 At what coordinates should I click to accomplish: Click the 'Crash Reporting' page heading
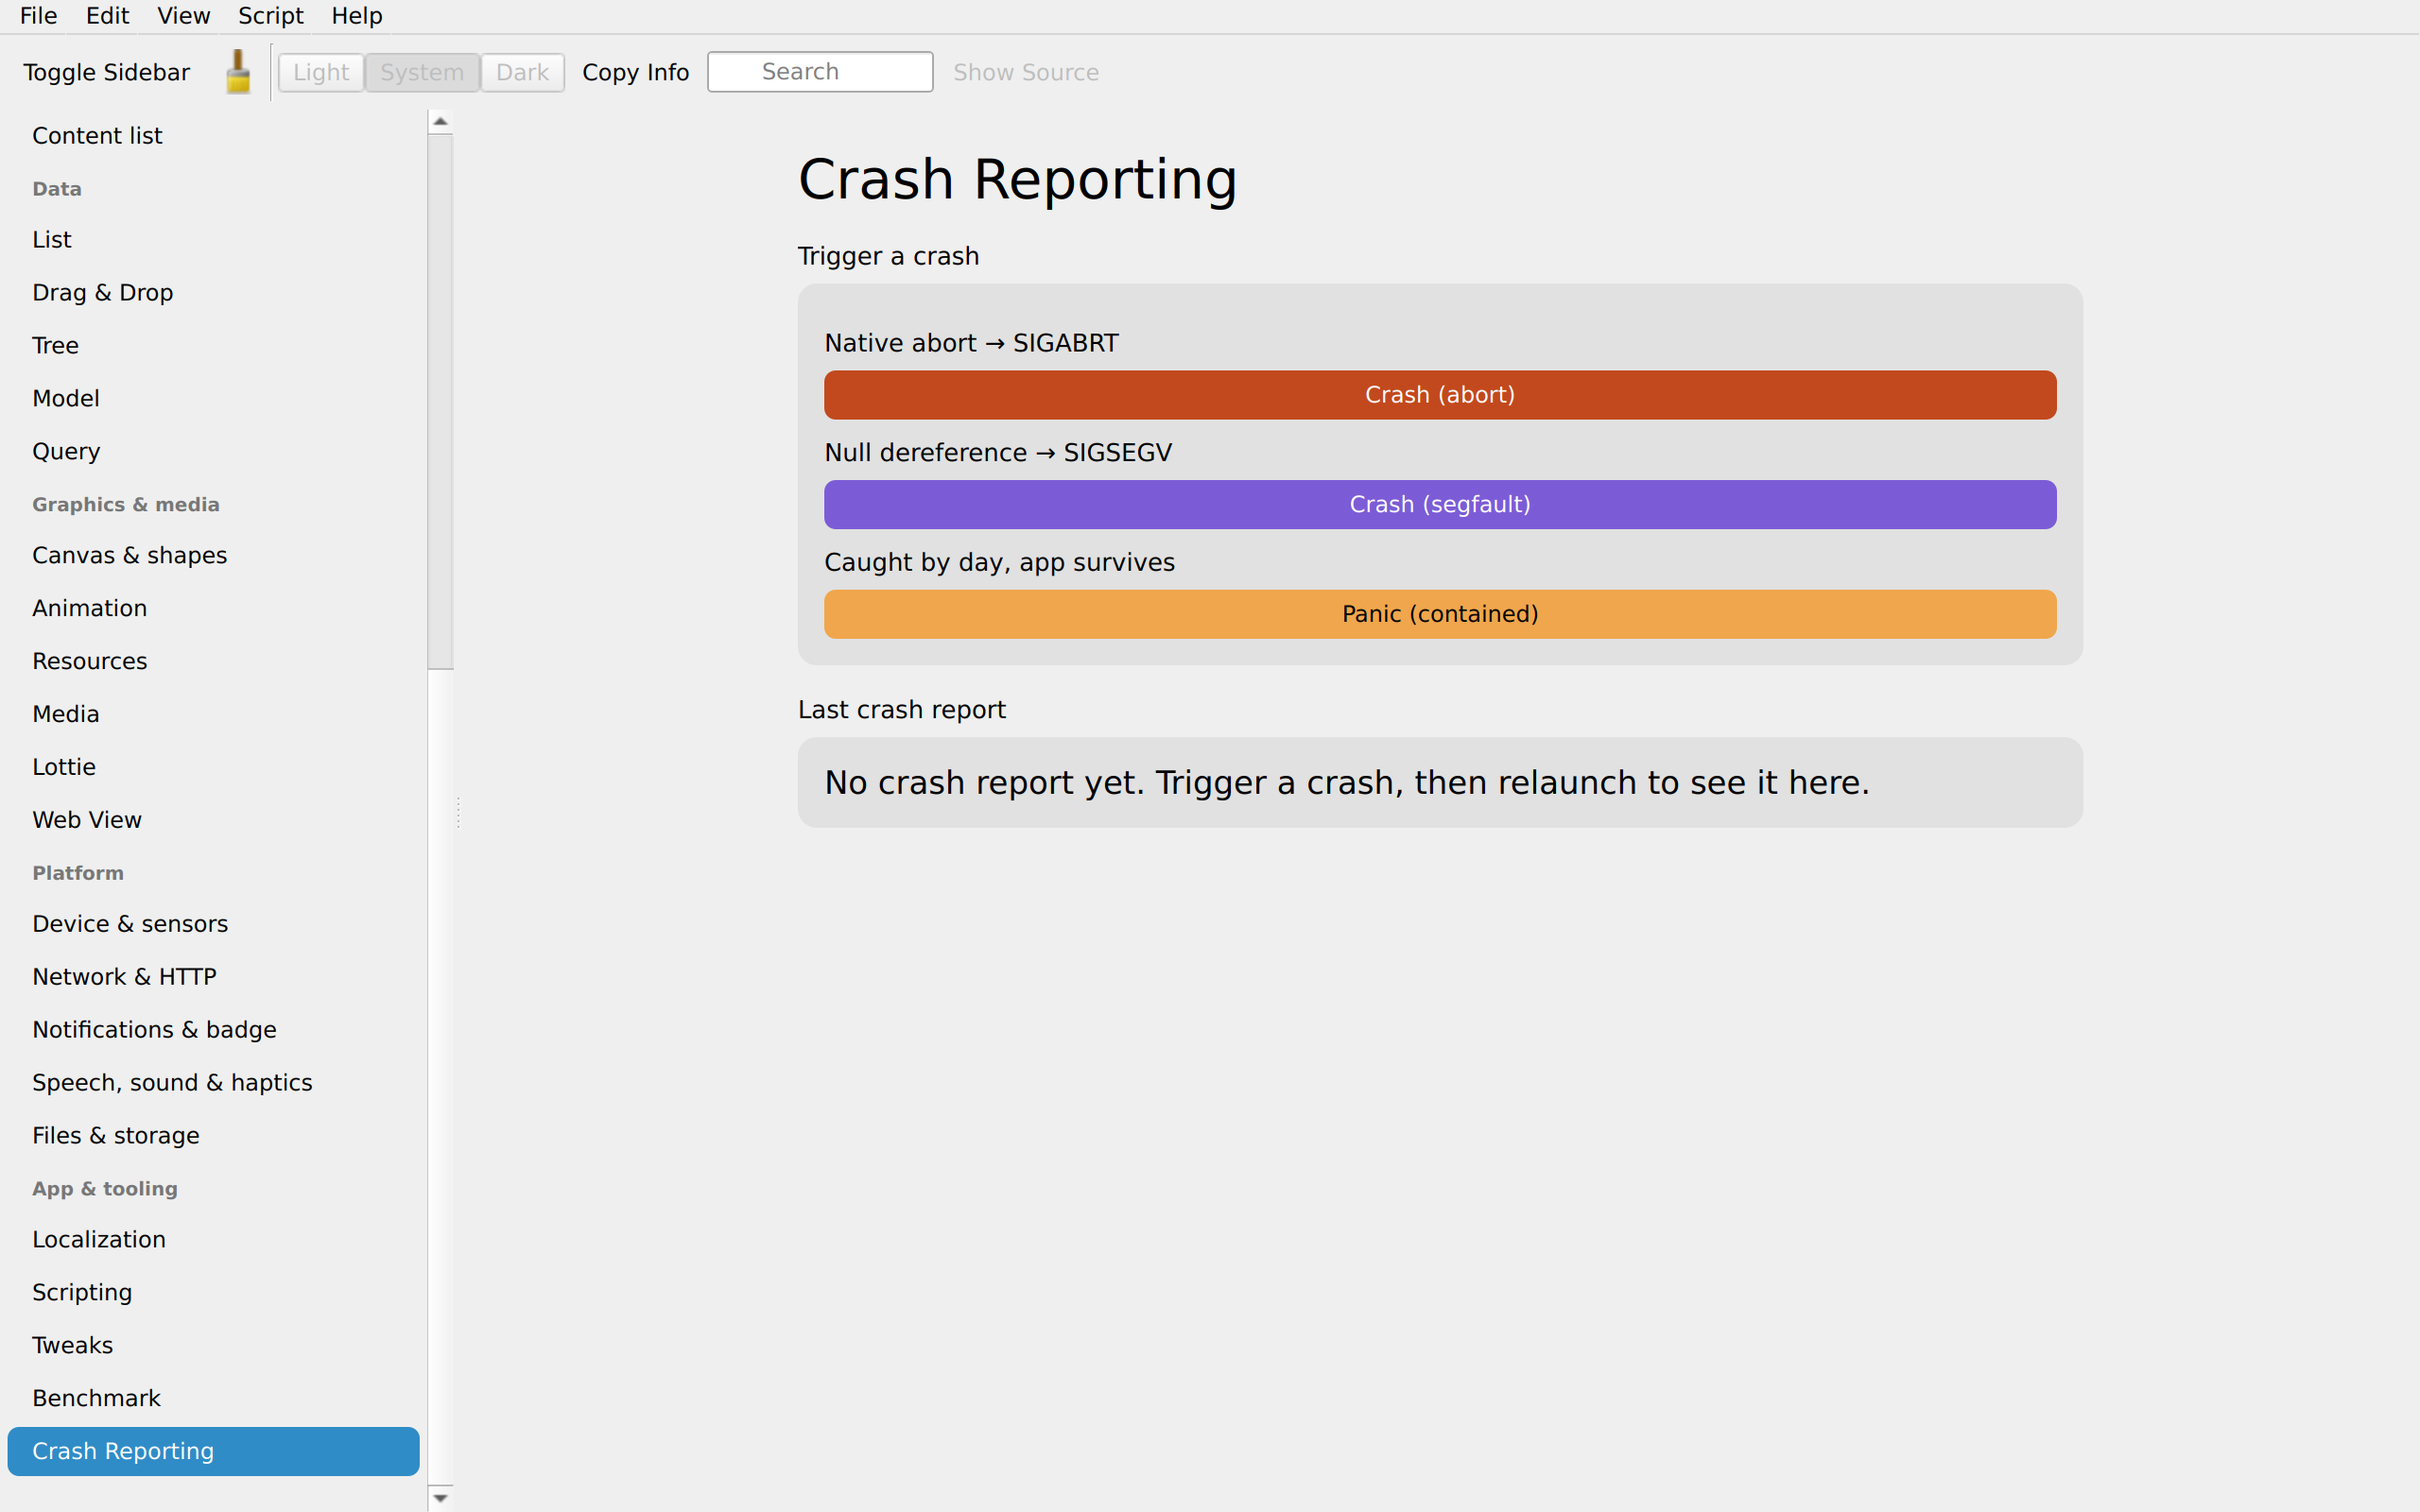[x=1017, y=180]
